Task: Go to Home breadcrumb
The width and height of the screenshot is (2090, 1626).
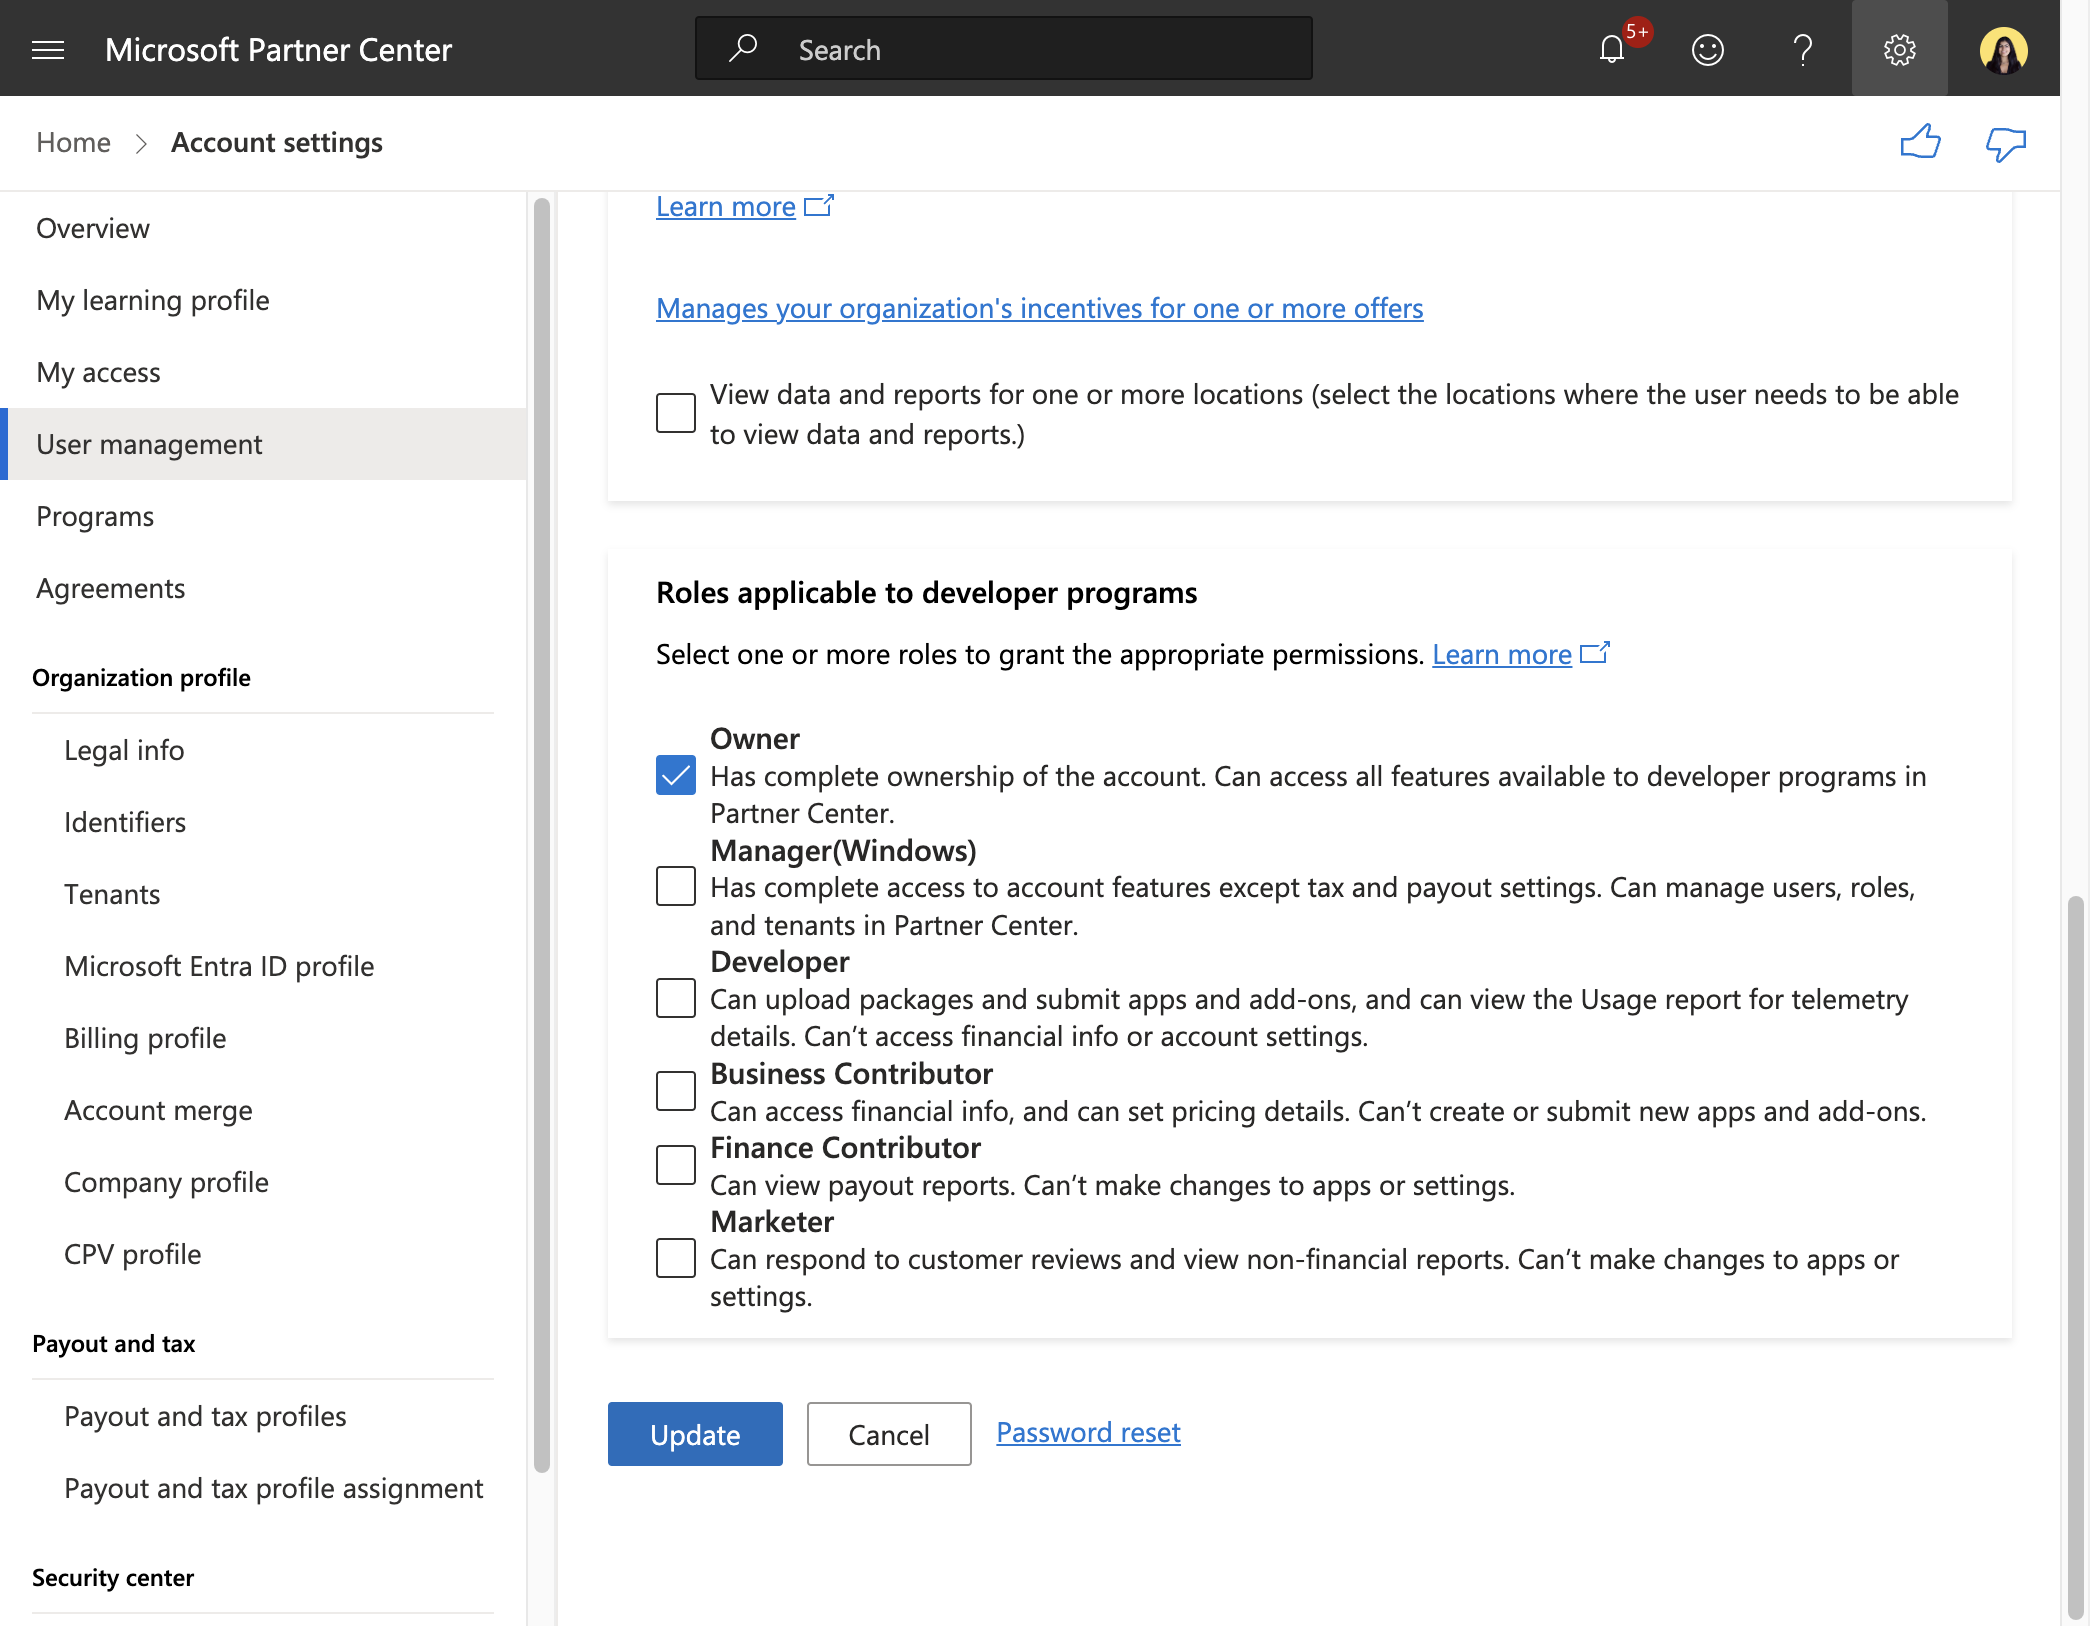Action: pyautogui.click(x=73, y=142)
